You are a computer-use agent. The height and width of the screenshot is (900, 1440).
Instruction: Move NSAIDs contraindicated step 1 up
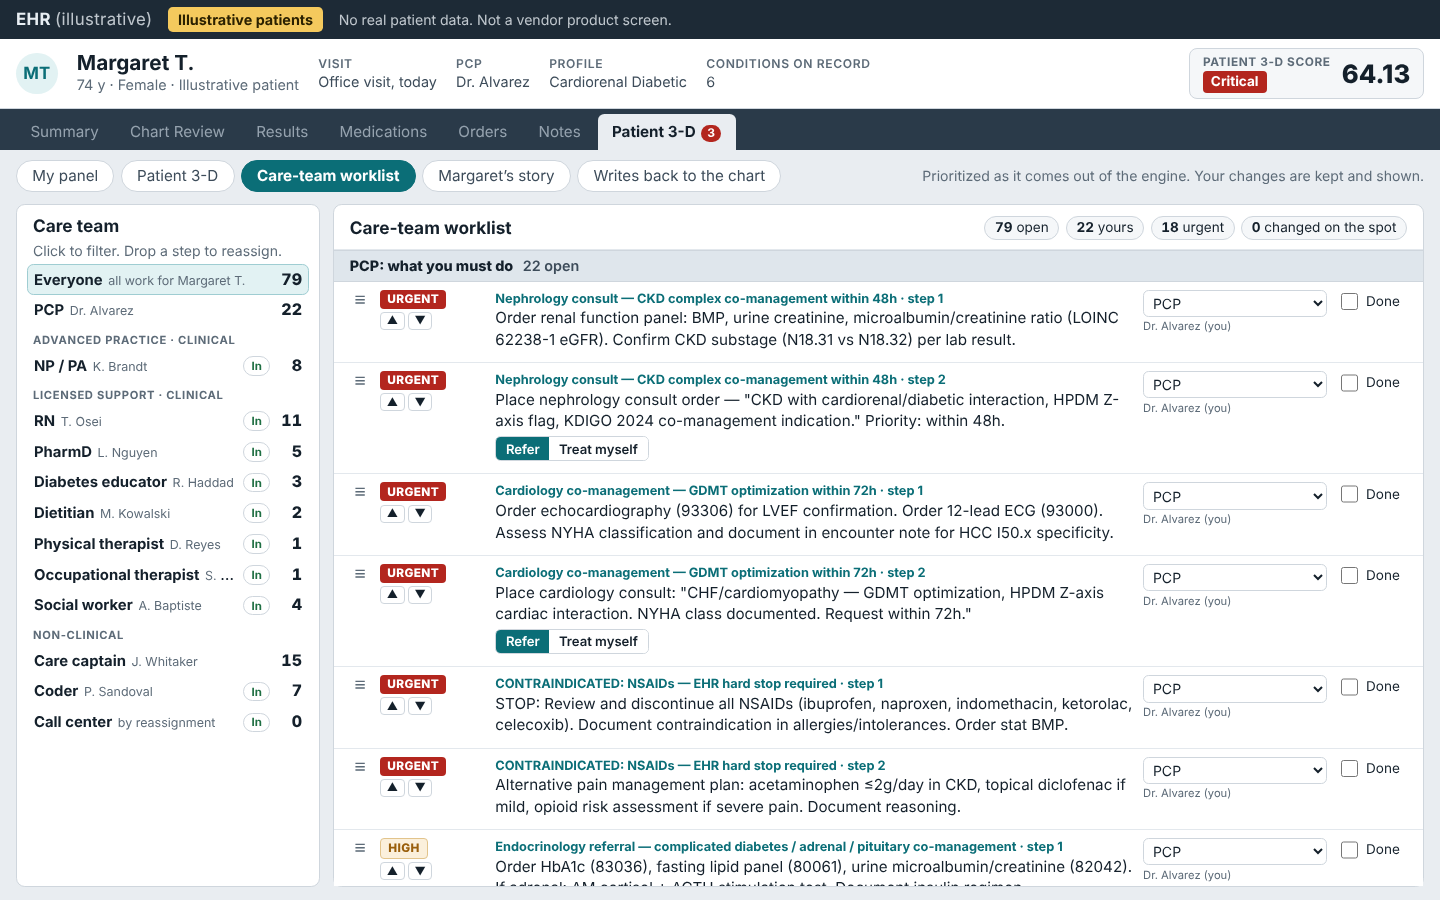pos(393,706)
